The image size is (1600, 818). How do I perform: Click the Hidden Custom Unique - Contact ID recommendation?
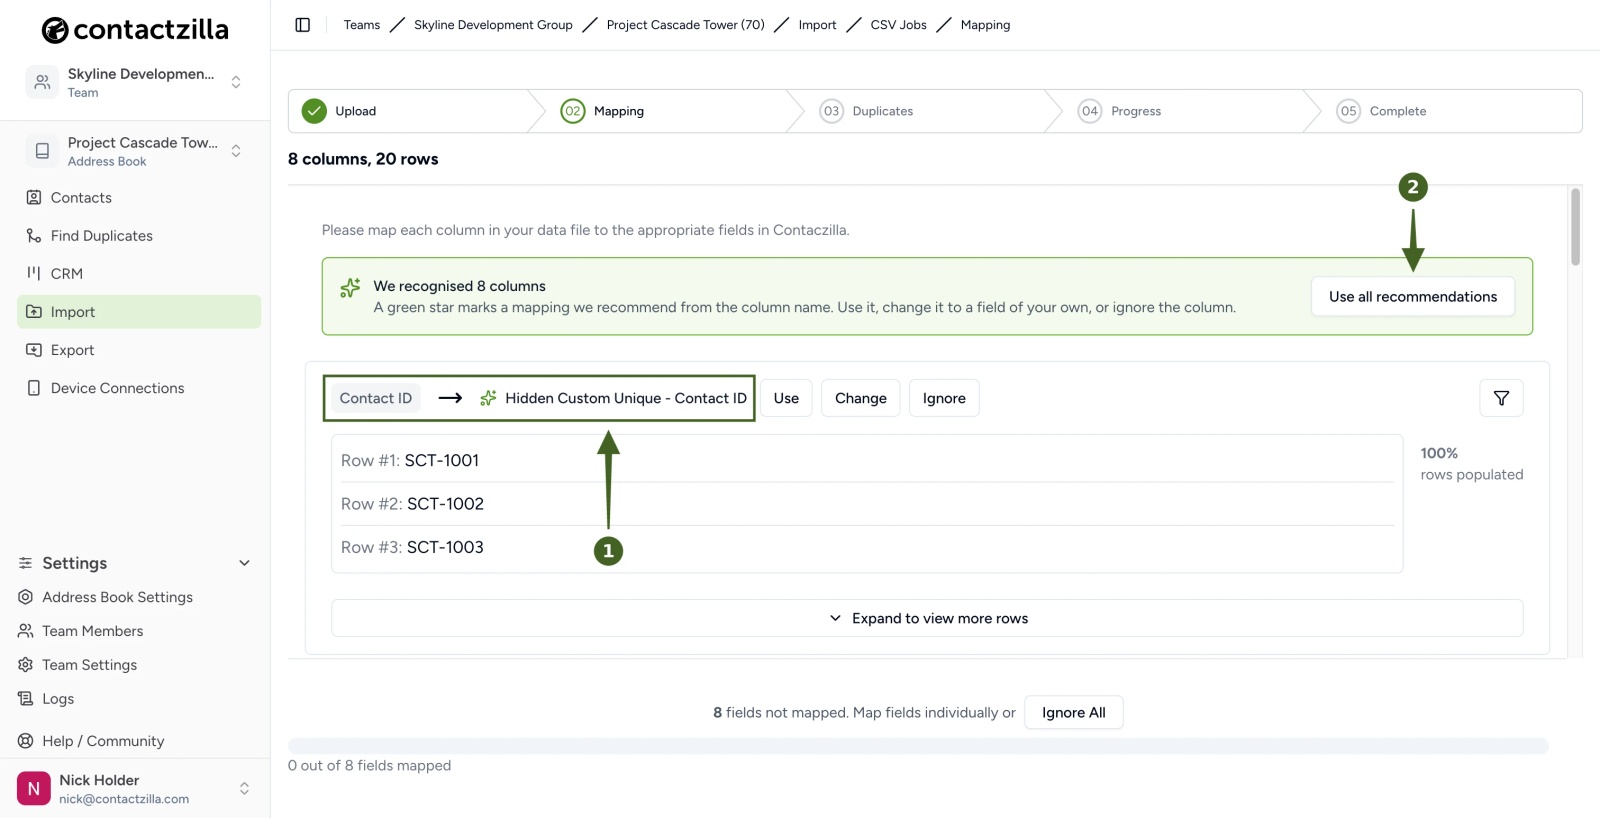tap(613, 398)
